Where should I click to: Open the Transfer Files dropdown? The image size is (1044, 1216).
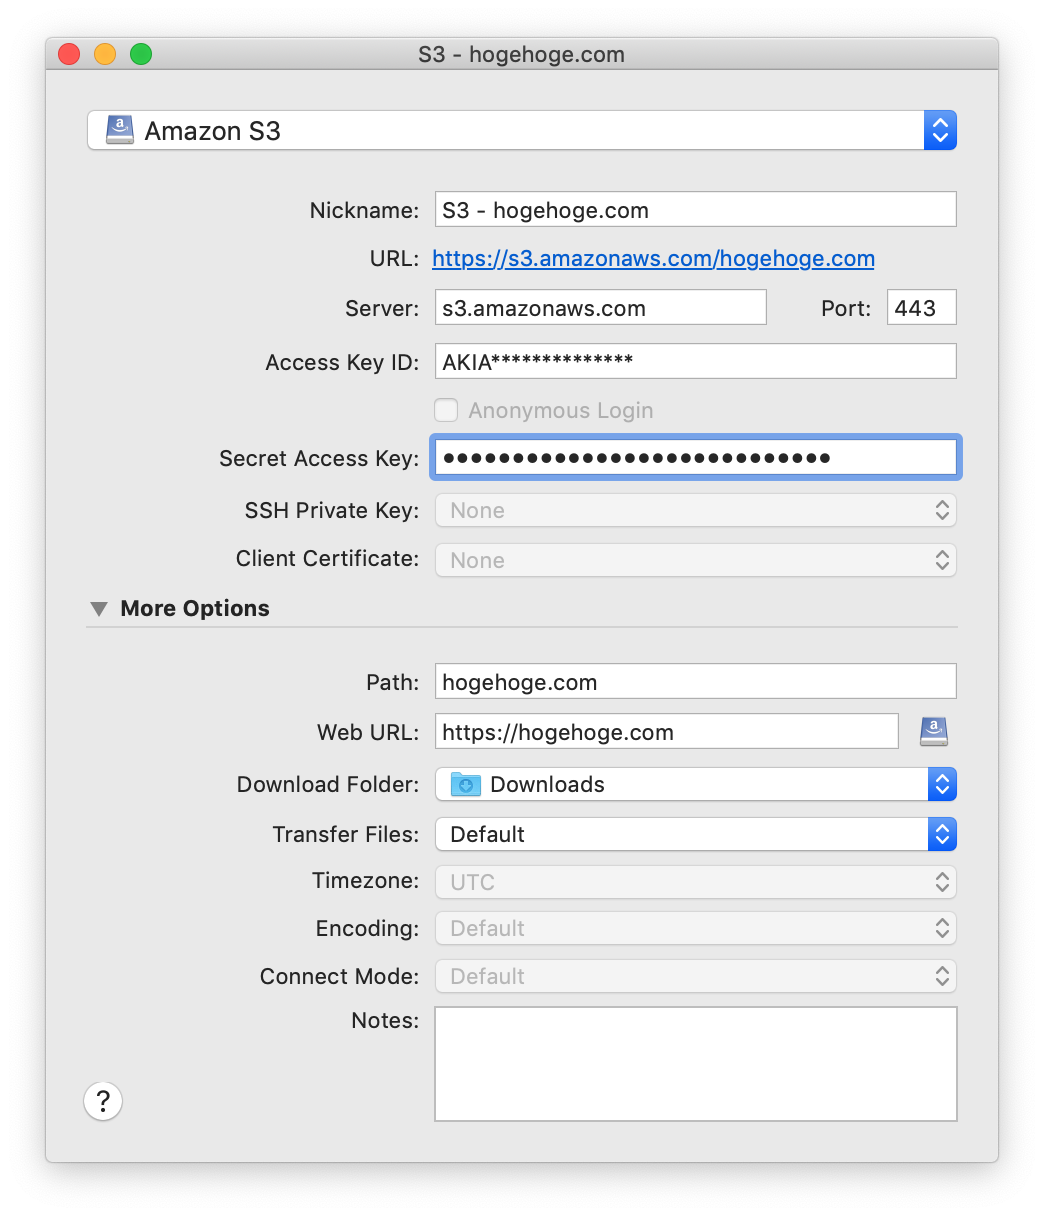point(696,834)
